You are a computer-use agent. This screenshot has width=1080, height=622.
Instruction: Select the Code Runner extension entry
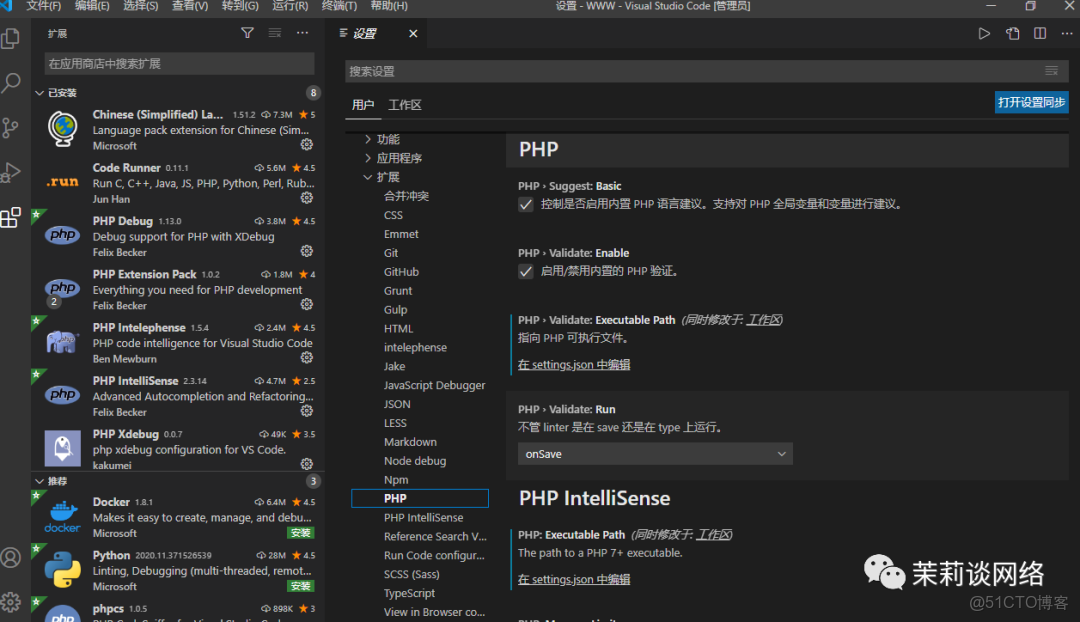[178, 183]
